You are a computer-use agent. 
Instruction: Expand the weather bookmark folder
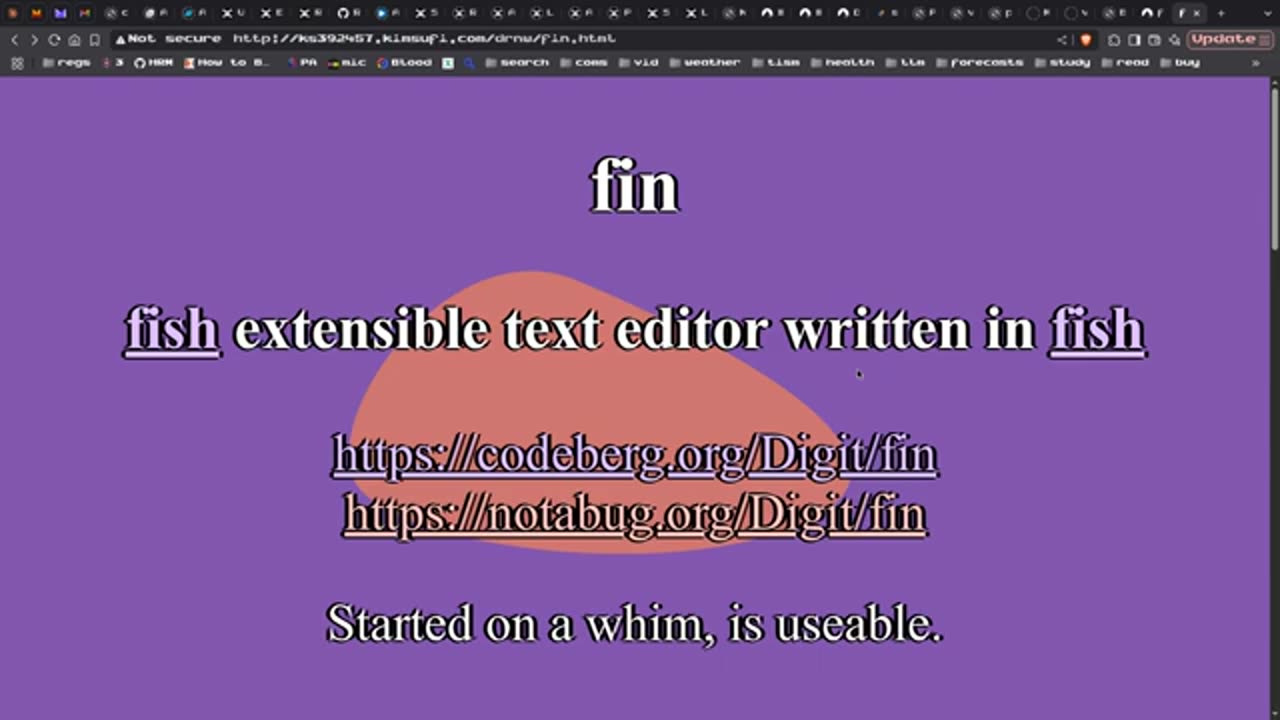pos(705,62)
